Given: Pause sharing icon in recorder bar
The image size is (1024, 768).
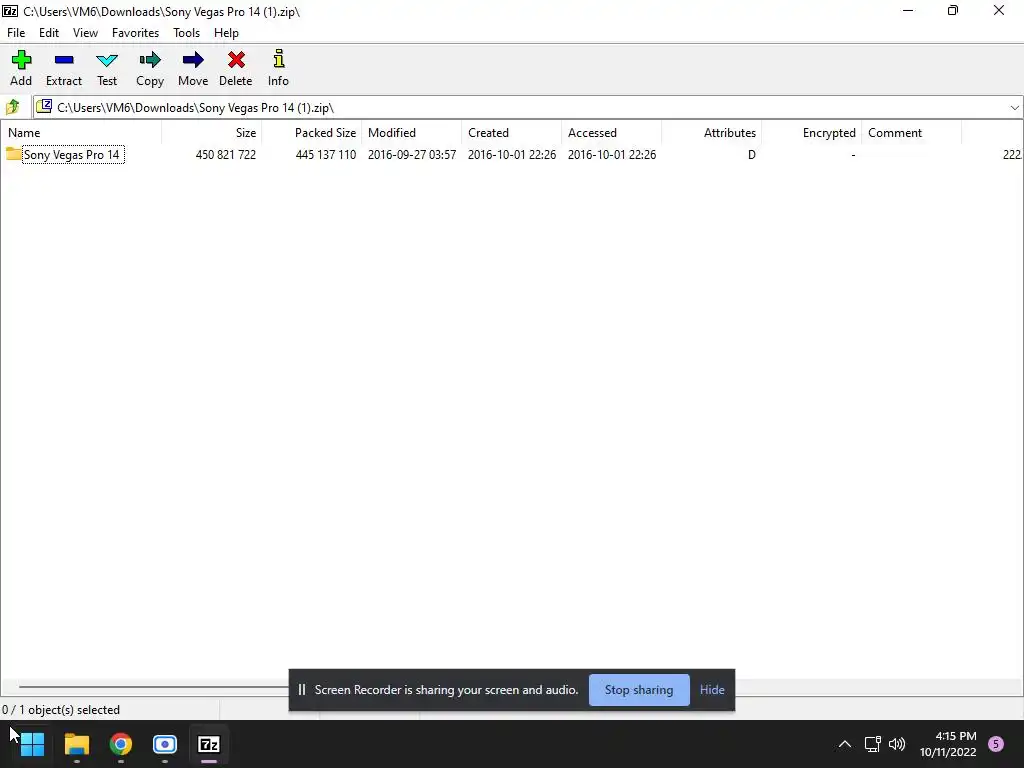Looking at the screenshot, I should pos(302,690).
